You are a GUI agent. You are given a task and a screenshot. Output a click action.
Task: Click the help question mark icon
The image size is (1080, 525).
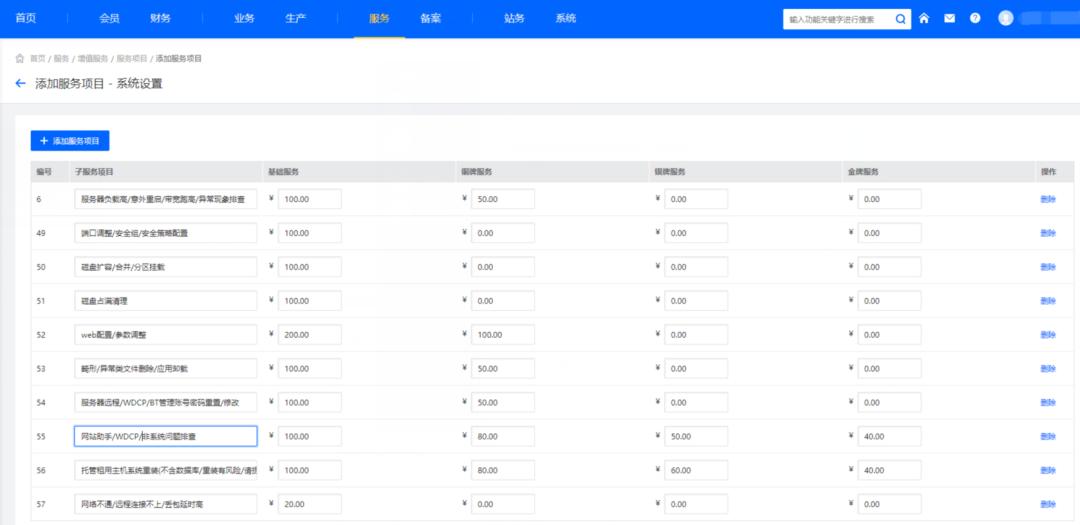coord(975,19)
